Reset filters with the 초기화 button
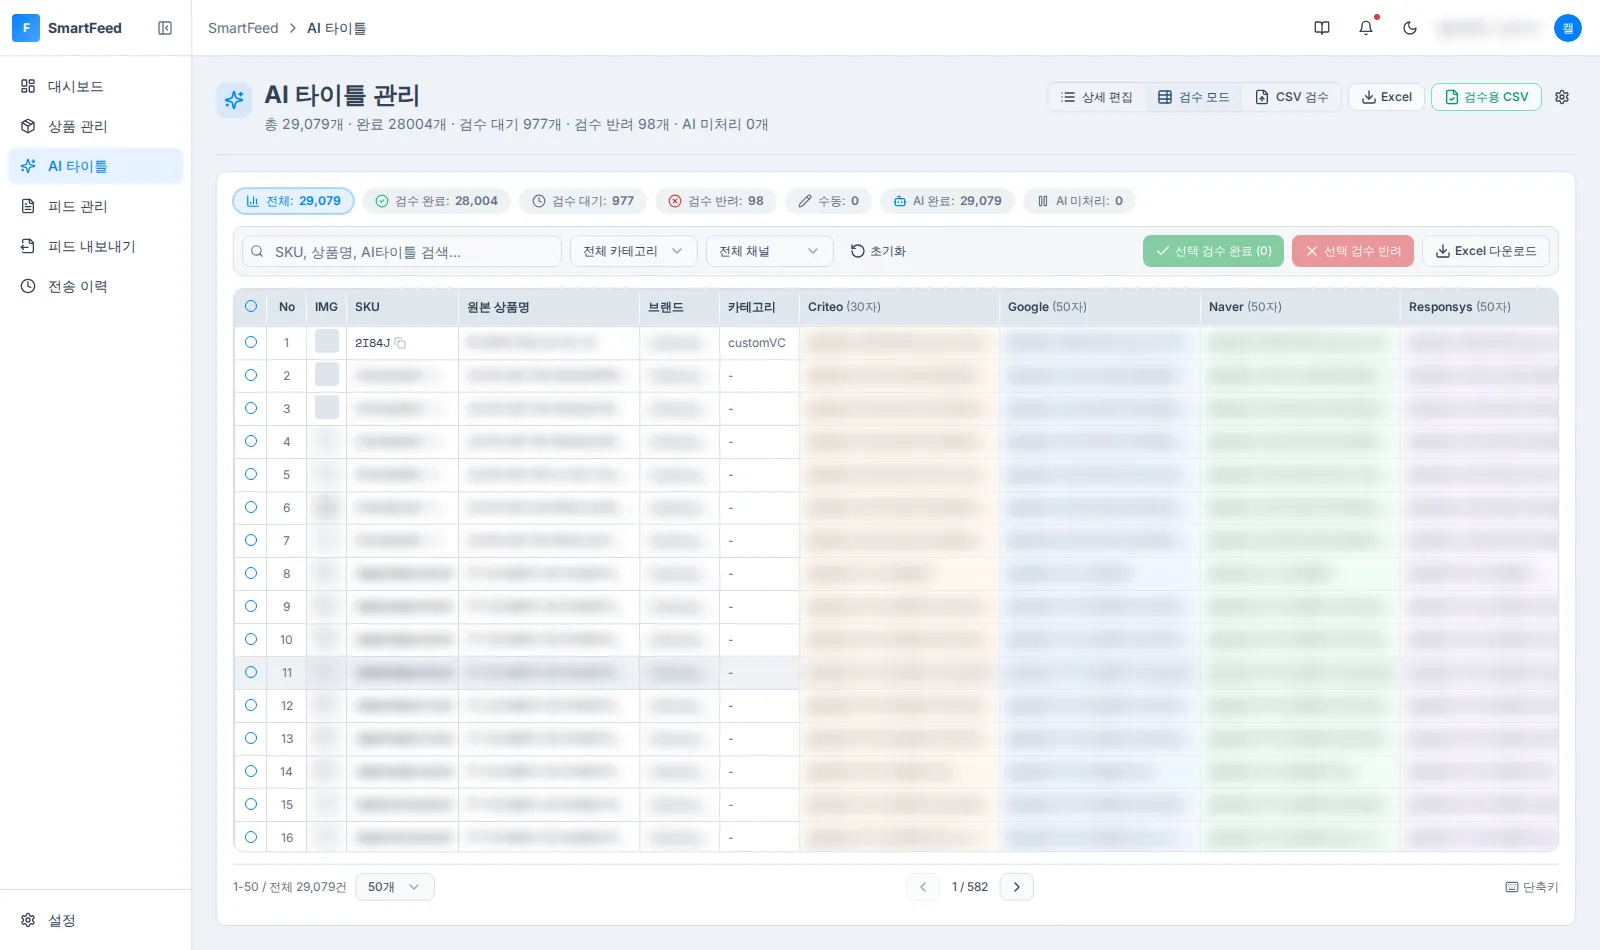Viewport: 1600px width, 950px height. tap(878, 251)
